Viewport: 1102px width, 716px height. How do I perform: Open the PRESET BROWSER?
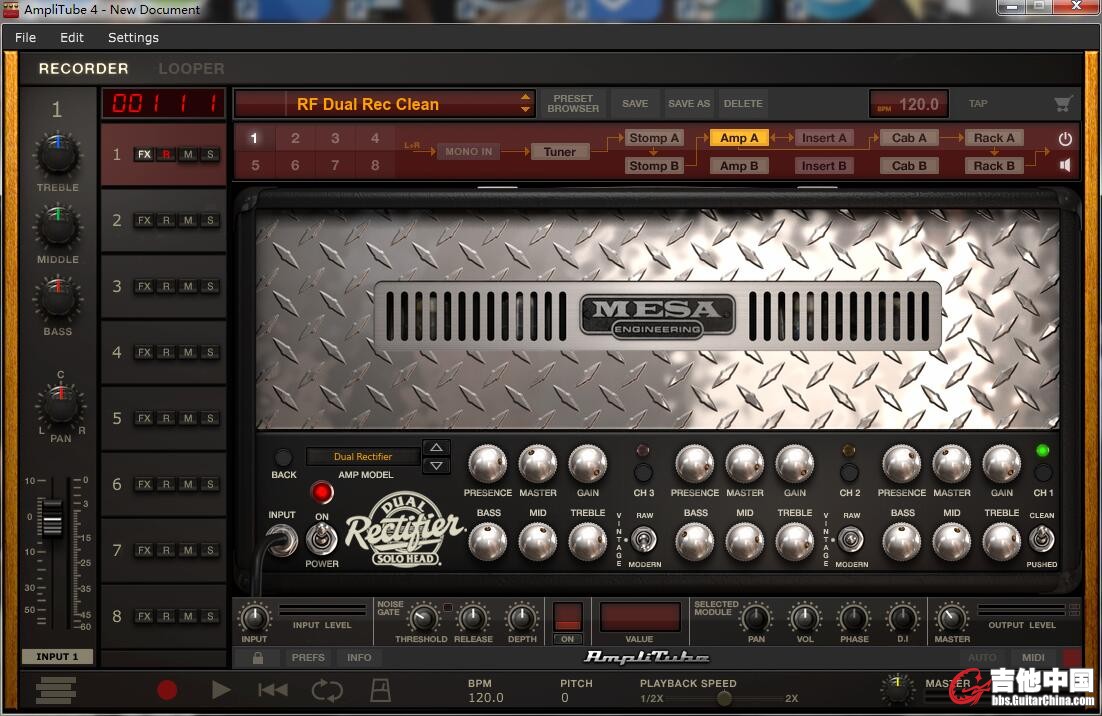[573, 104]
